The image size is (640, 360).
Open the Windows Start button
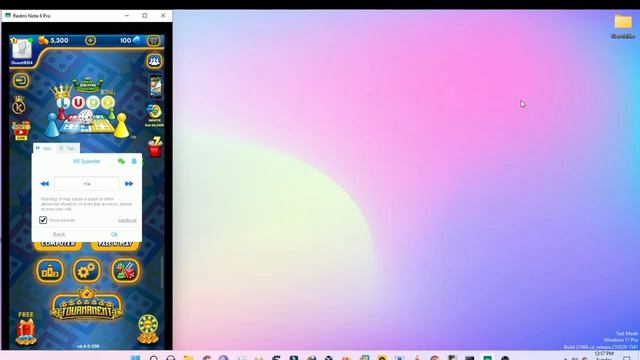click(136, 358)
